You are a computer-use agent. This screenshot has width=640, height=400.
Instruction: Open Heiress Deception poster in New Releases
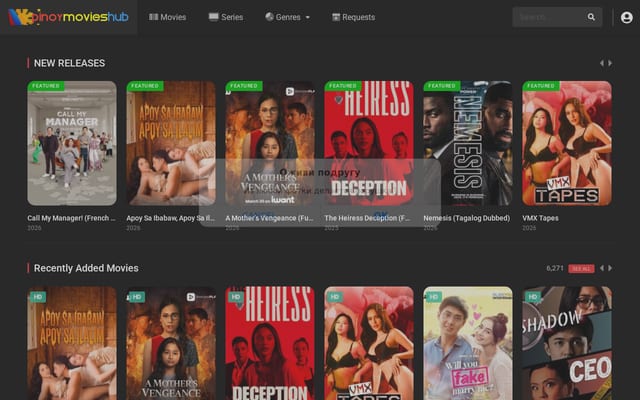[369, 143]
